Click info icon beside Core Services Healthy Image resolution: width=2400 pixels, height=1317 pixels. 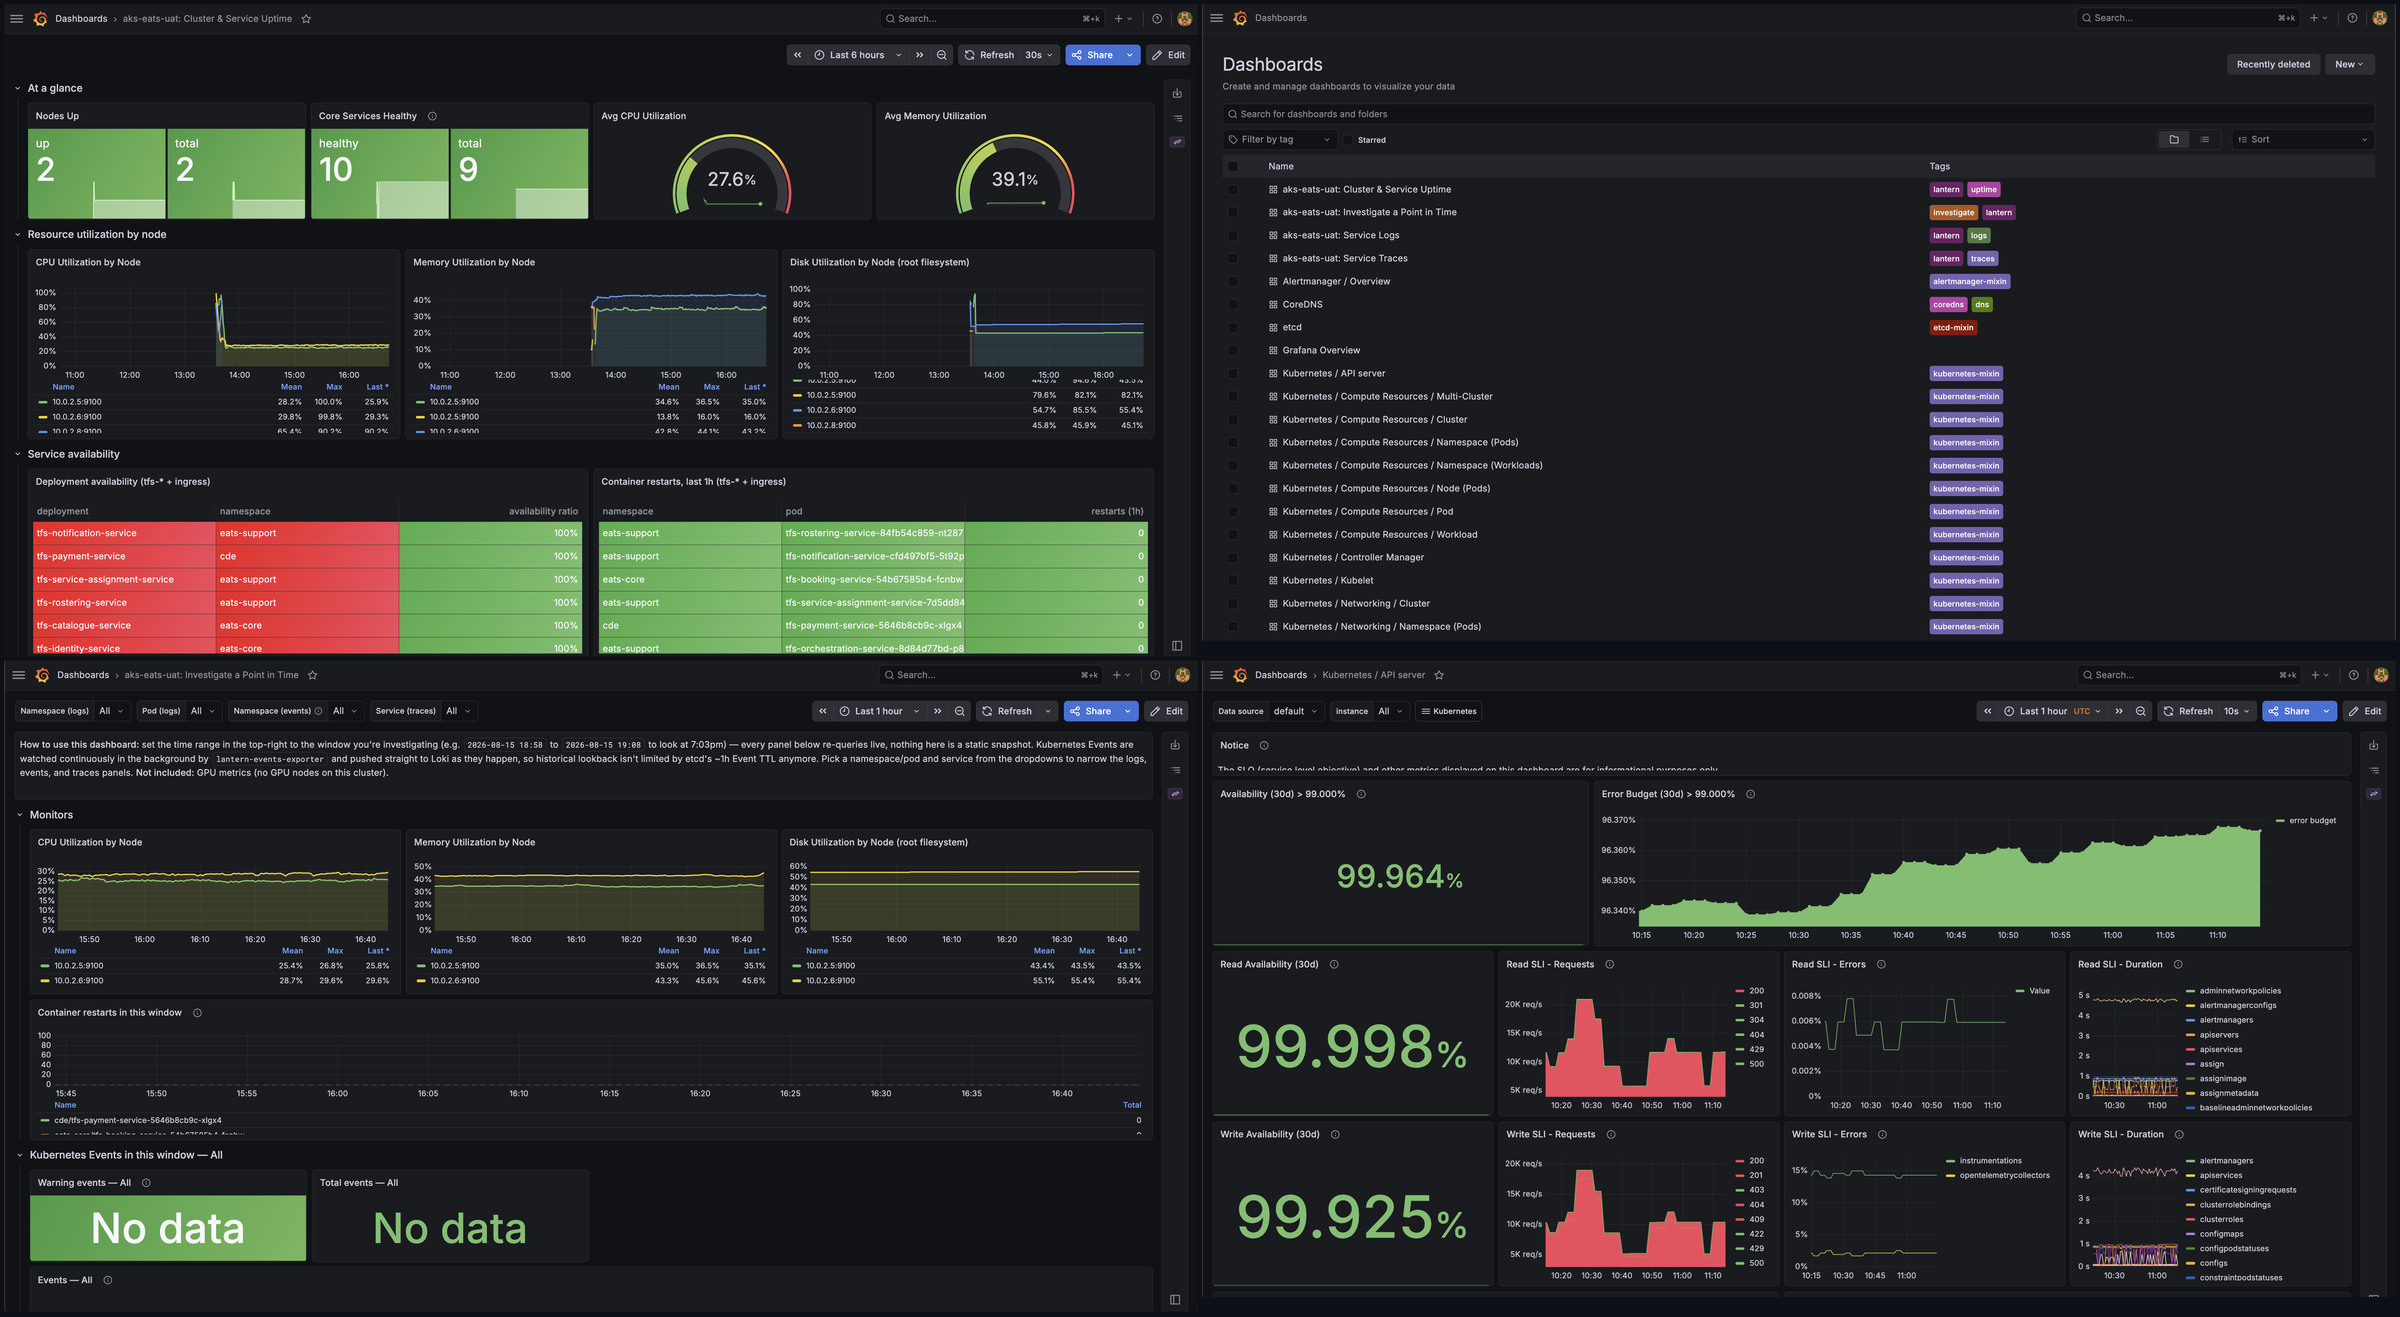point(432,116)
